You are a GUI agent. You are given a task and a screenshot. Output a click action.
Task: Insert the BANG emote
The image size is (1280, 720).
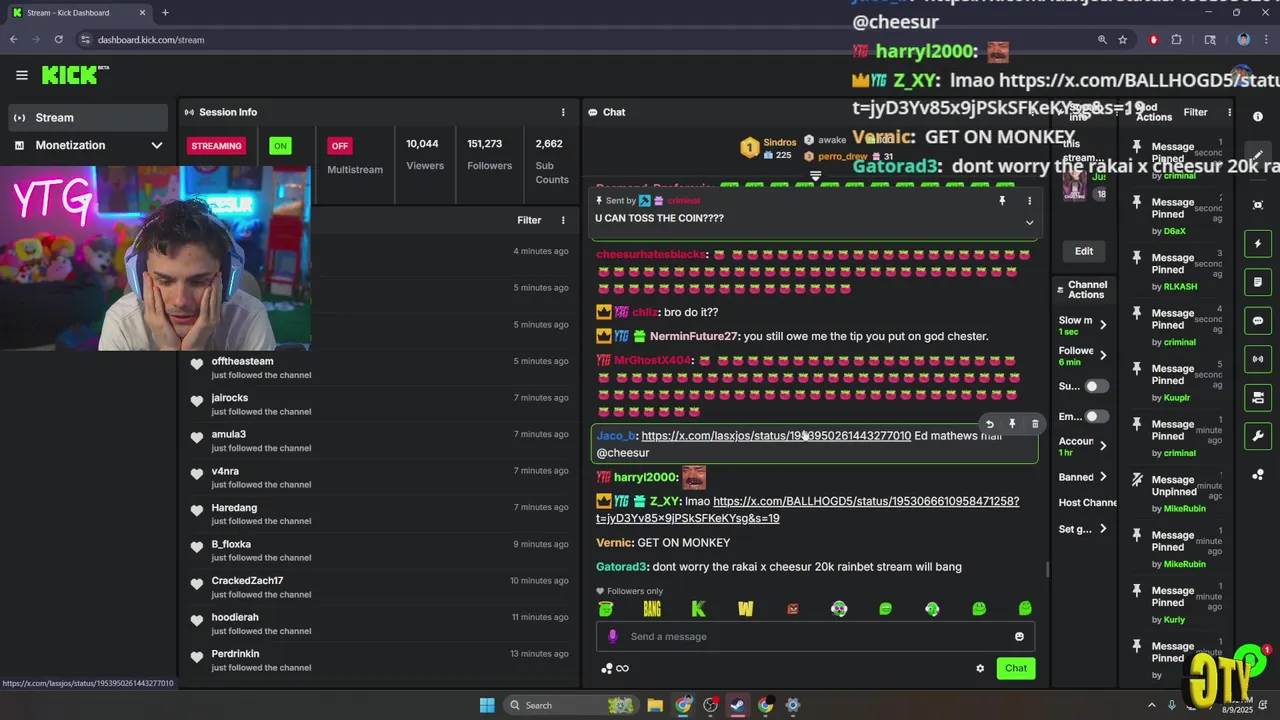(x=652, y=608)
